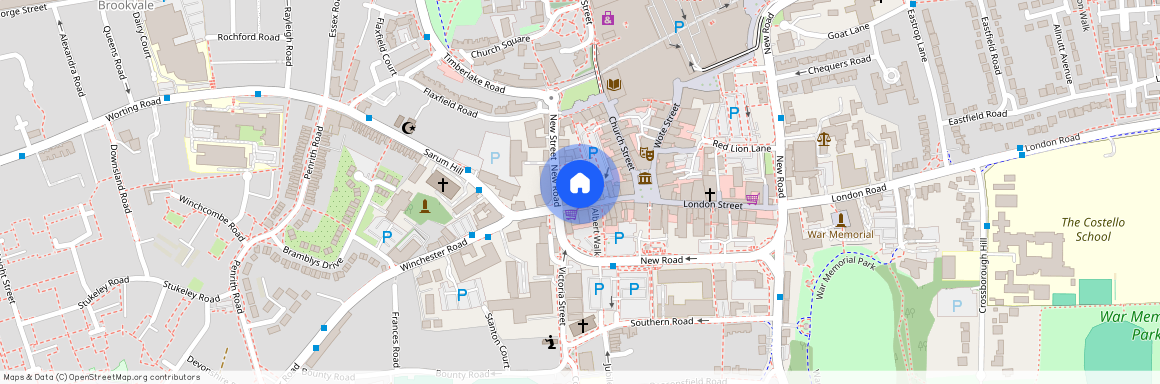1160x384 pixels.
Task: Click the purple shopping bag icon at the map's top
Action: click(x=607, y=17)
